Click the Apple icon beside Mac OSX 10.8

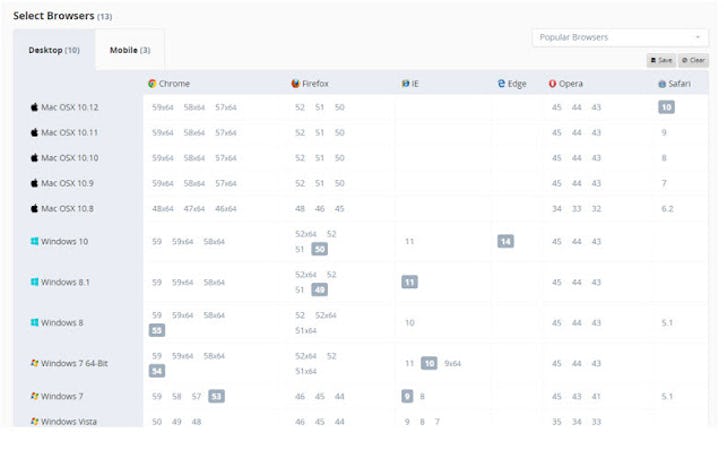pyautogui.click(x=34, y=209)
